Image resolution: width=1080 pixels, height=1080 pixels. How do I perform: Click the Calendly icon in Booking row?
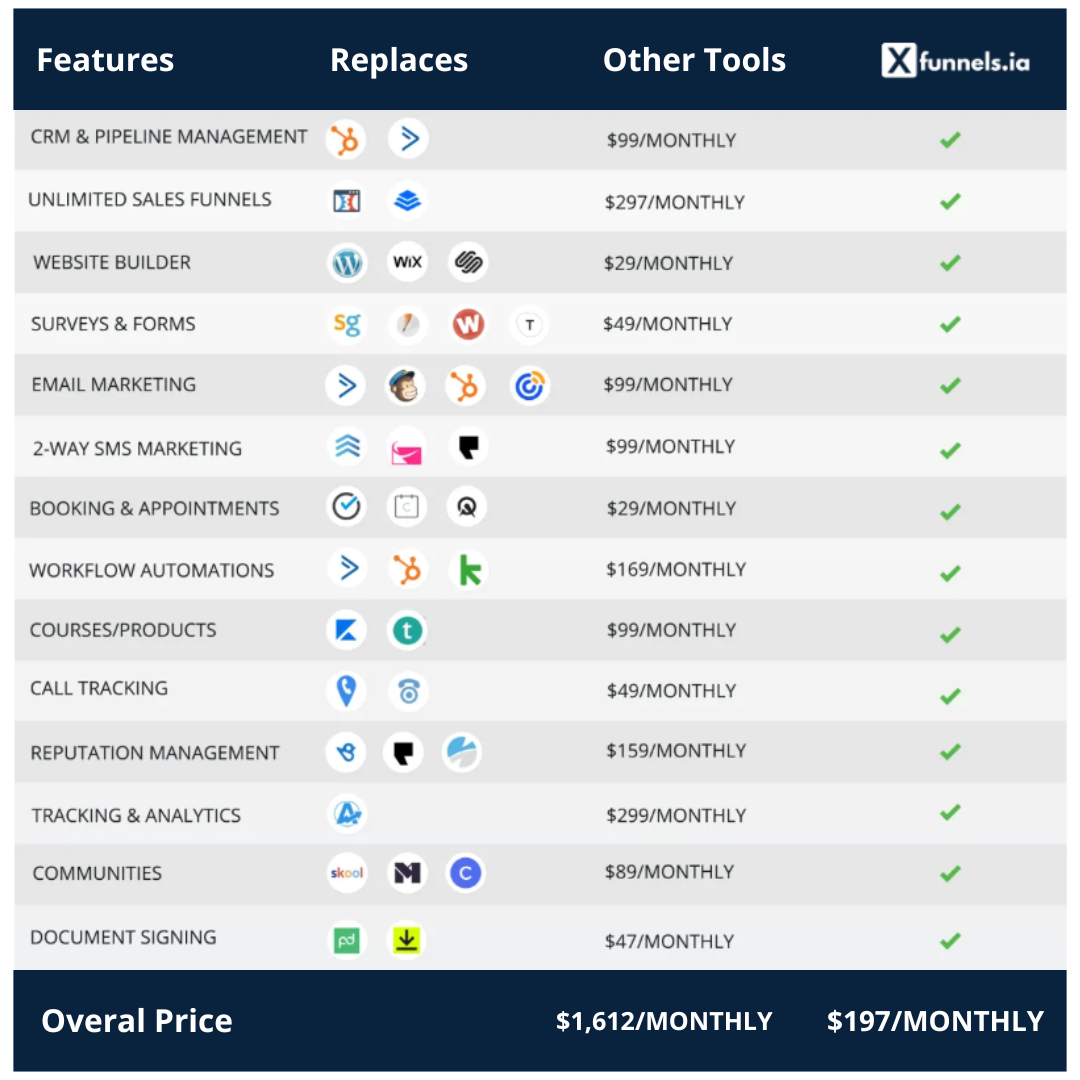pos(347,507)
